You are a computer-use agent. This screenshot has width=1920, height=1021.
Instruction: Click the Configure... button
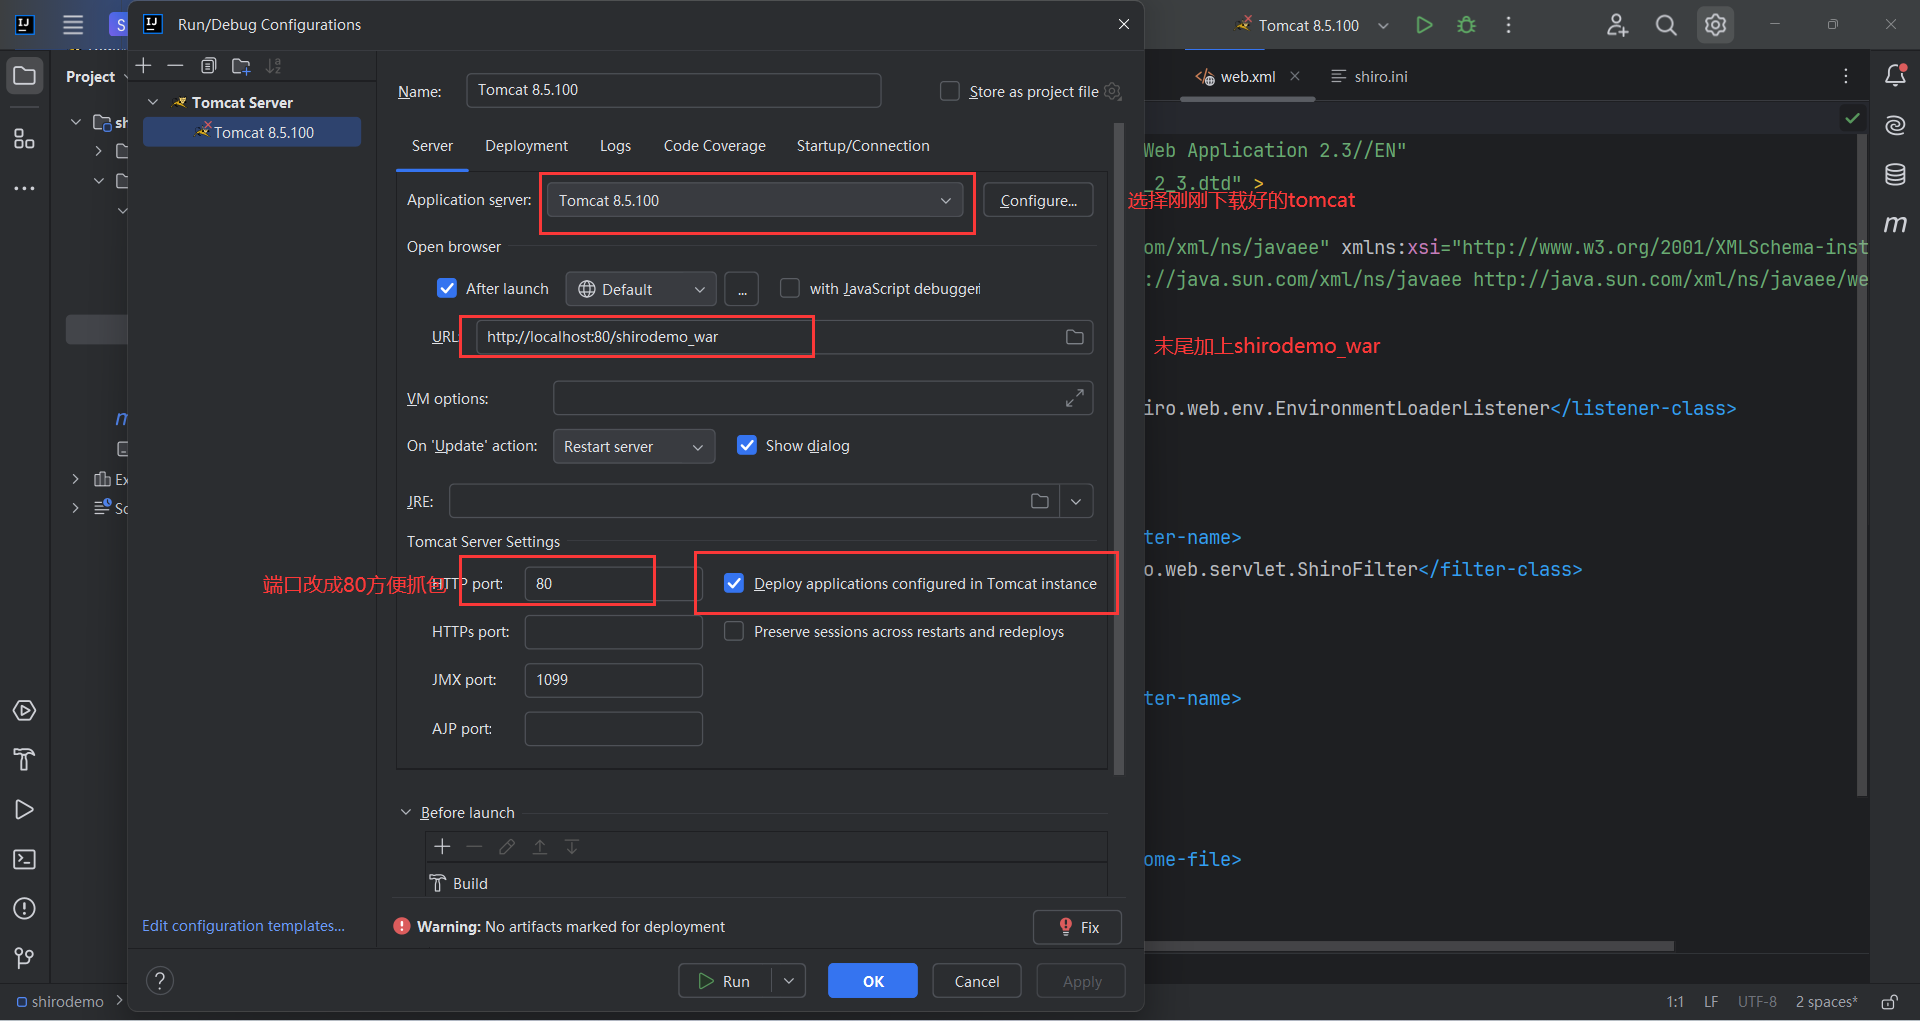point(1038,200)
